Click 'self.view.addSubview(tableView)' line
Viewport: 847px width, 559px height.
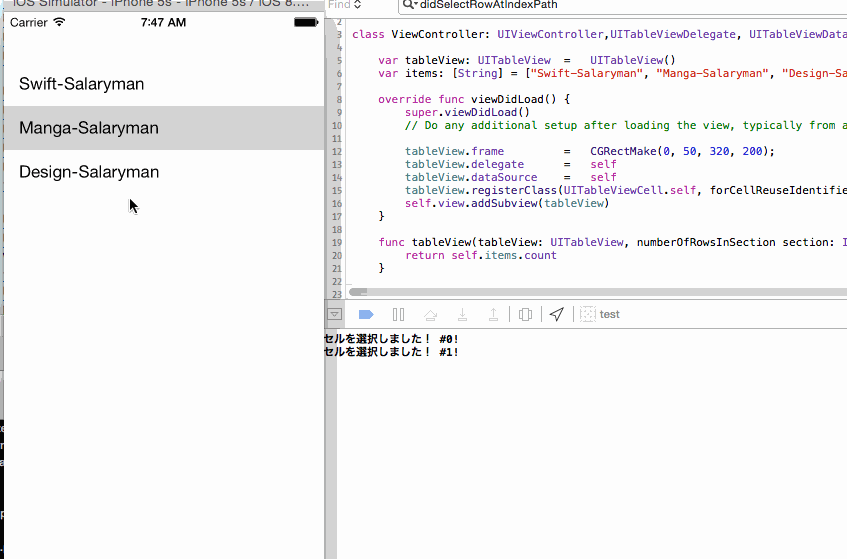[507, 204]
